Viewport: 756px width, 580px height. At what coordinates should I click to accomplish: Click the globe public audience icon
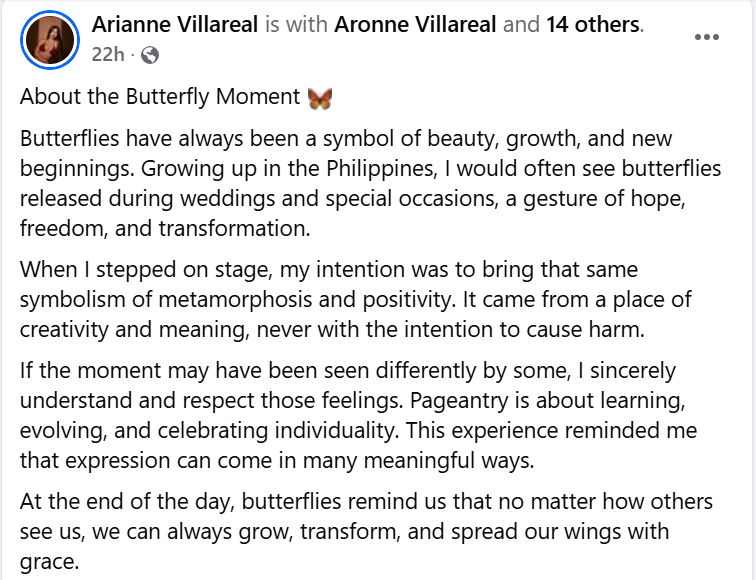[150, 55]
